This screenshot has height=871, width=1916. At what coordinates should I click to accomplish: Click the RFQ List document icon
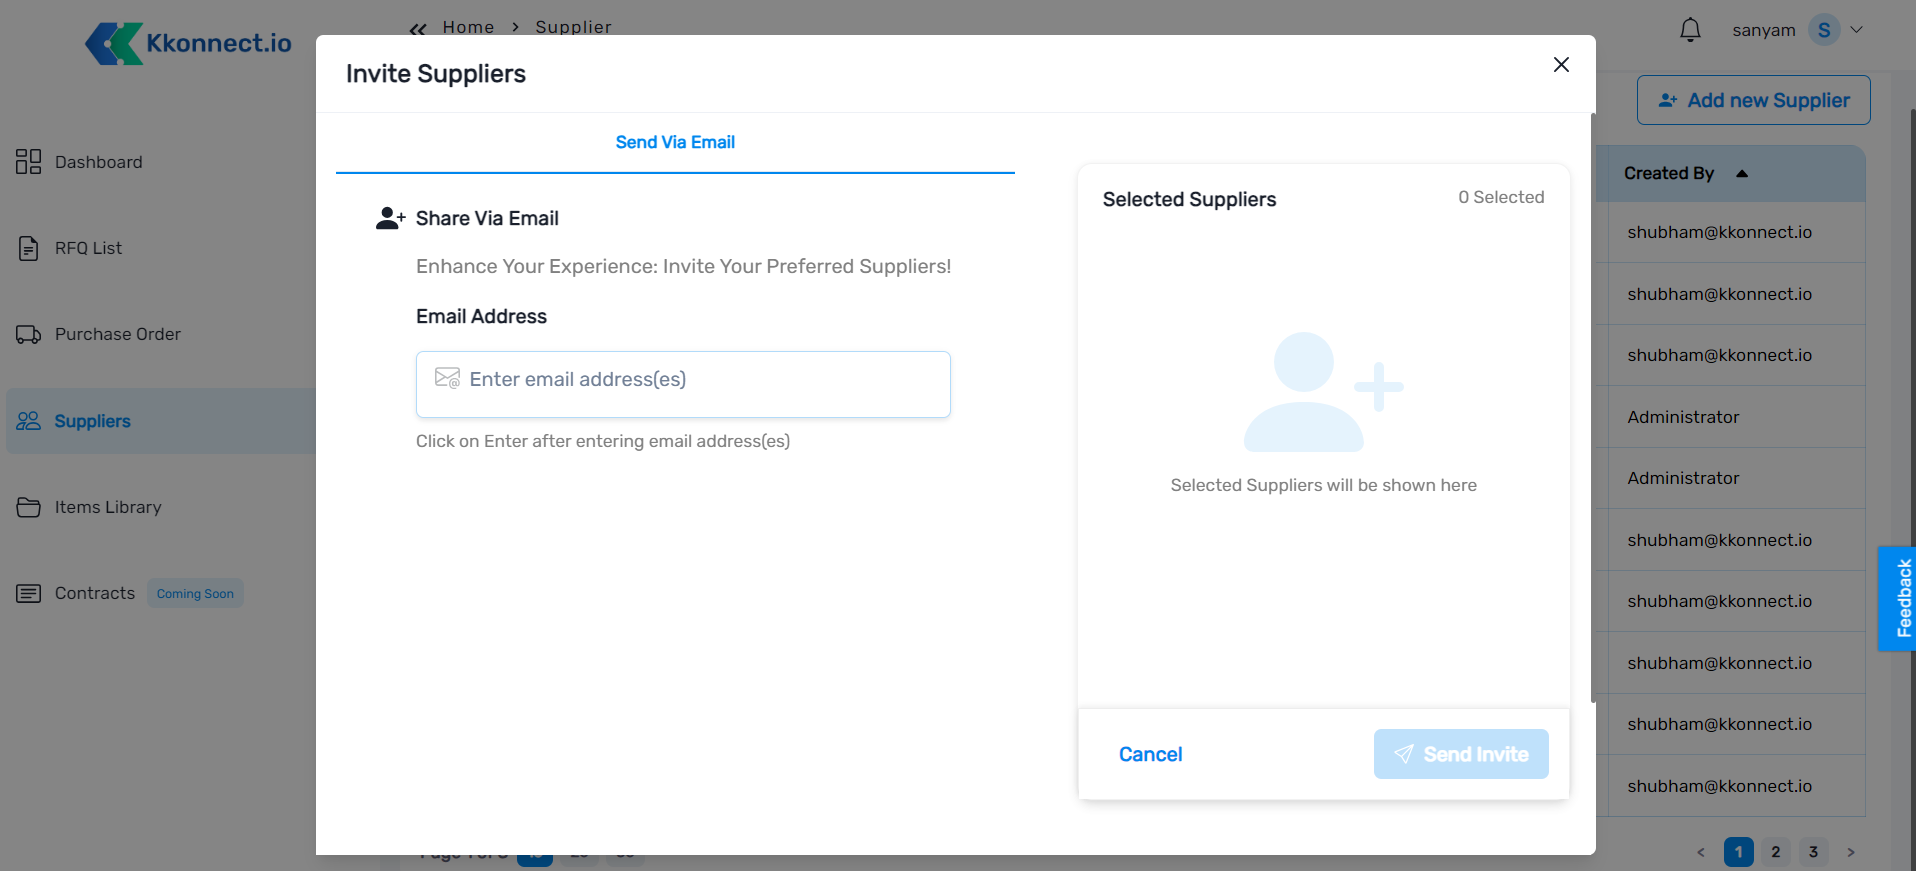pos(28,248)
